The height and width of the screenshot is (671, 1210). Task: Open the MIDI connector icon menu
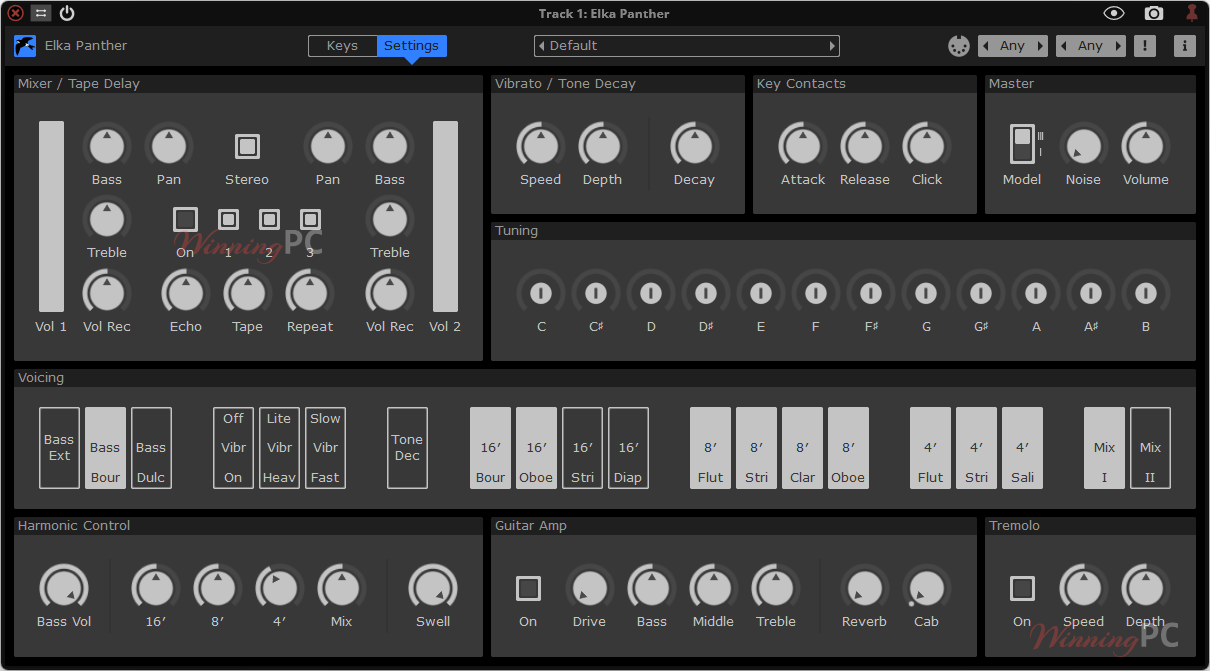[x=958, y=46]
